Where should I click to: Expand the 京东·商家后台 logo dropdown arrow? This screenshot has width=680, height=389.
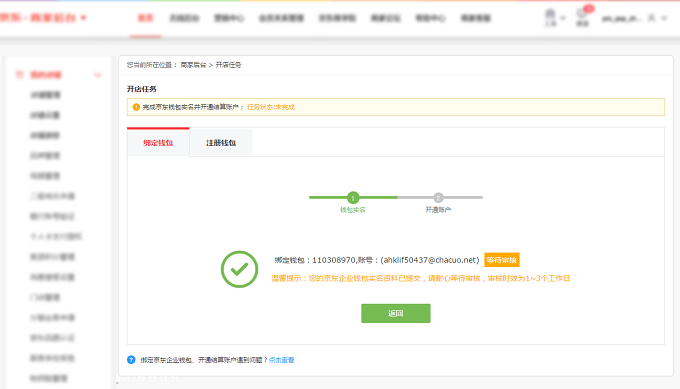(x=83, y=18)
